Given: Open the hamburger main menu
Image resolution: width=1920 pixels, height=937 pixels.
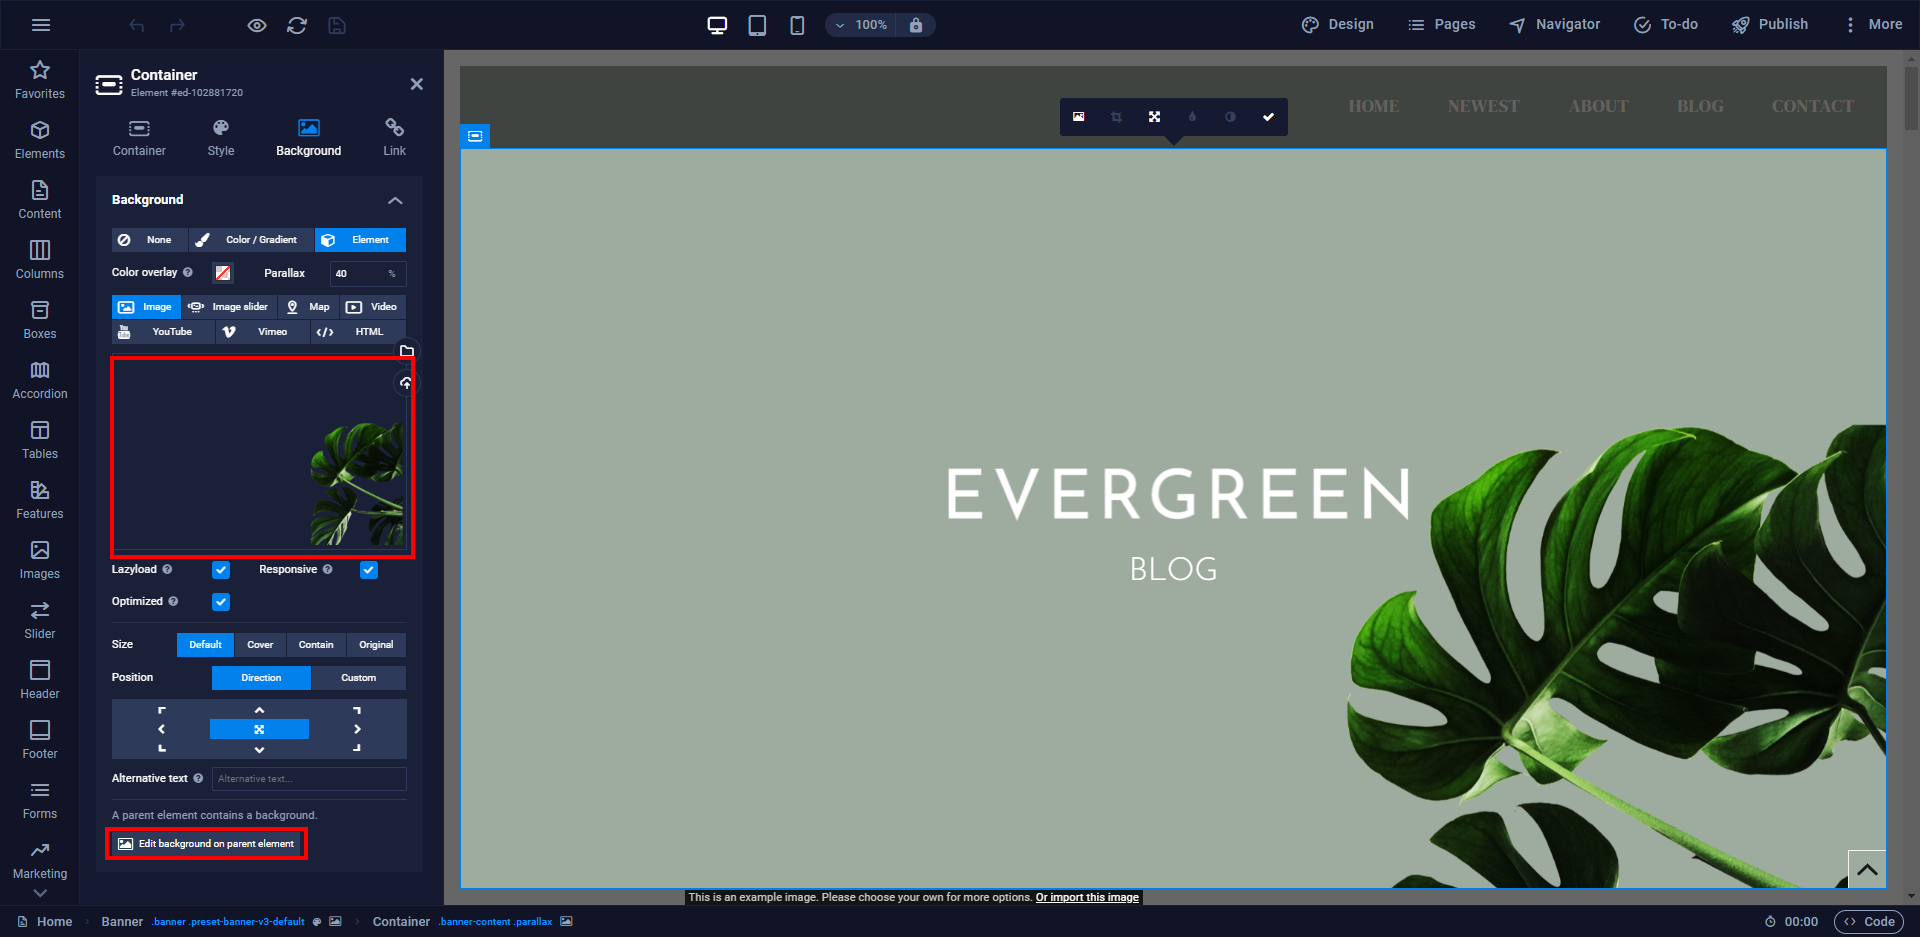Looking at the screenshot, I should [x=41, y=25].
